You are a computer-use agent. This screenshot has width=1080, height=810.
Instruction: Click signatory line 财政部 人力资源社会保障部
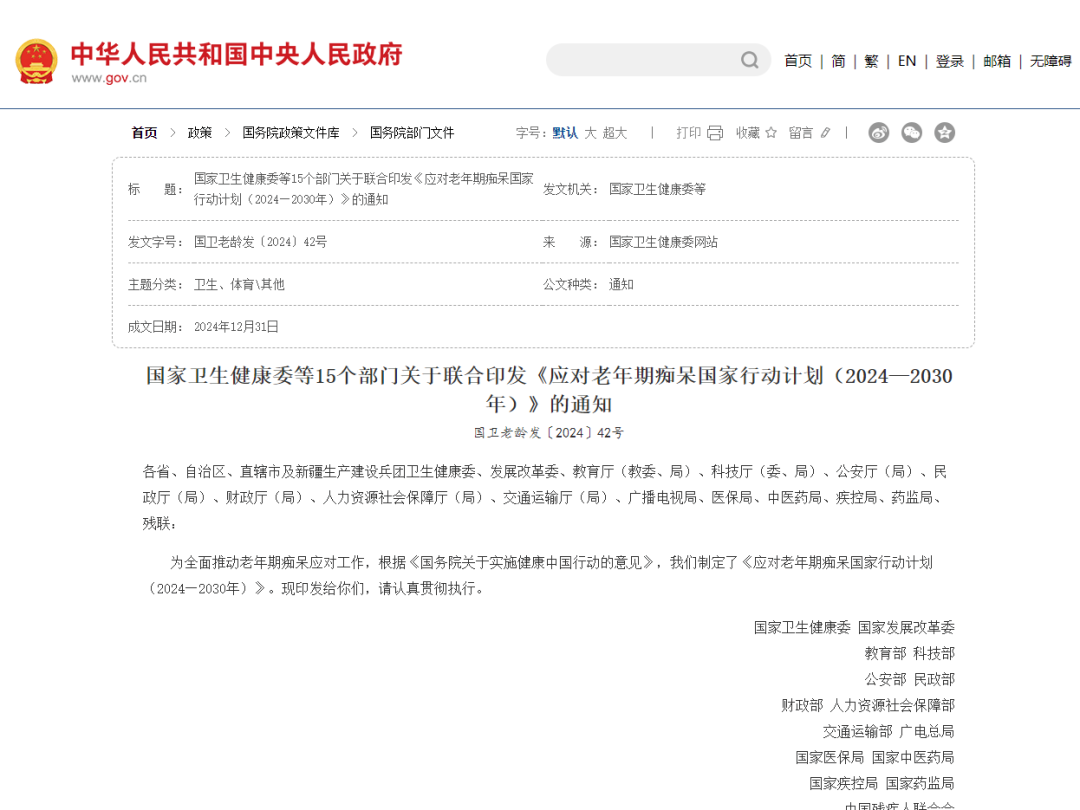pos(868,705)
